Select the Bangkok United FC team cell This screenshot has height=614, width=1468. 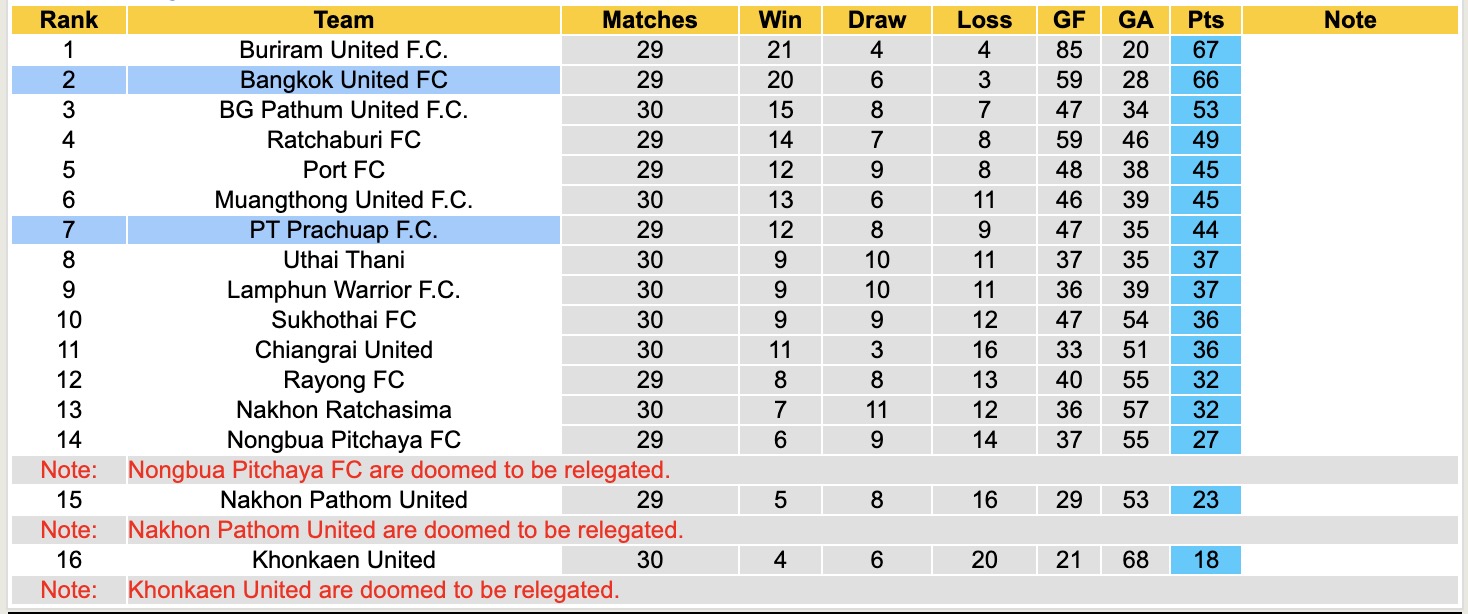click(x=343, y=80)
